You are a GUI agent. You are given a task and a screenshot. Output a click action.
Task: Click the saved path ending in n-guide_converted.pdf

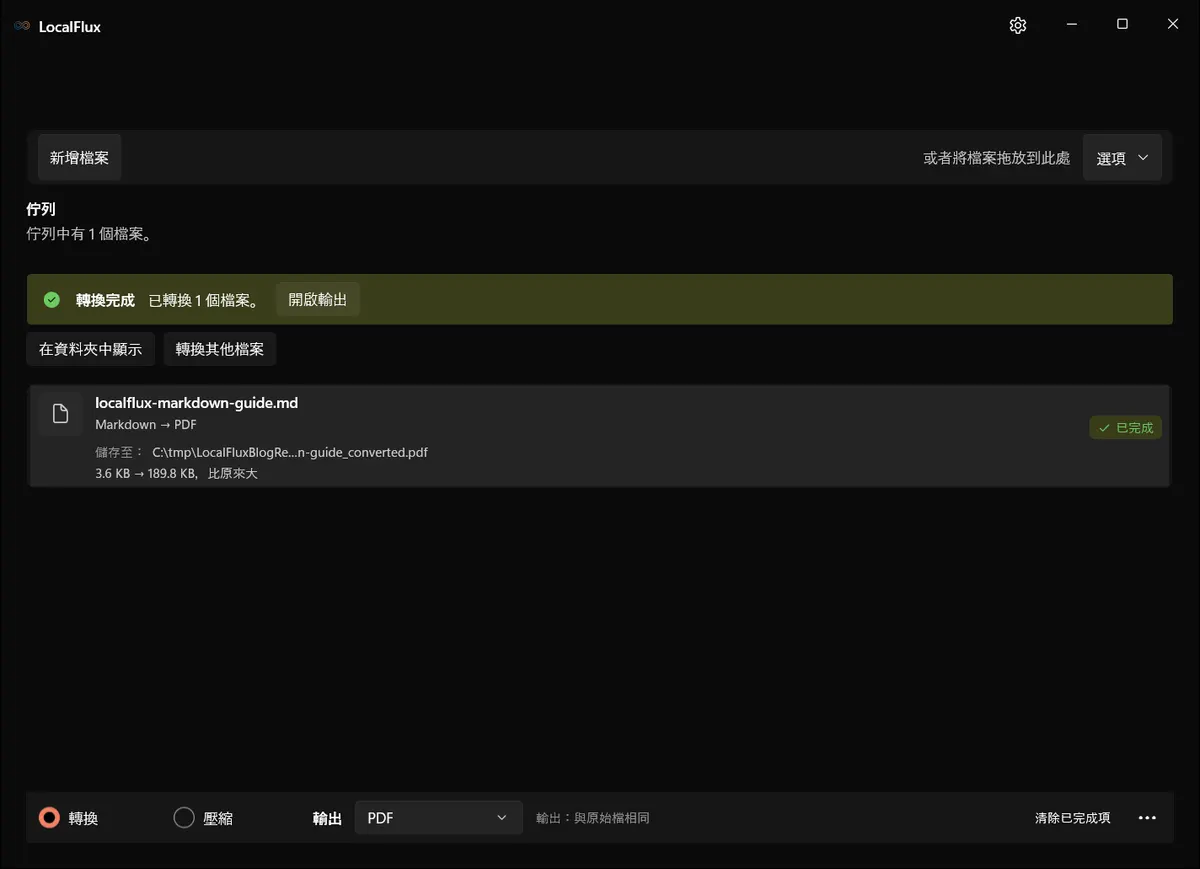coord(290,452)
